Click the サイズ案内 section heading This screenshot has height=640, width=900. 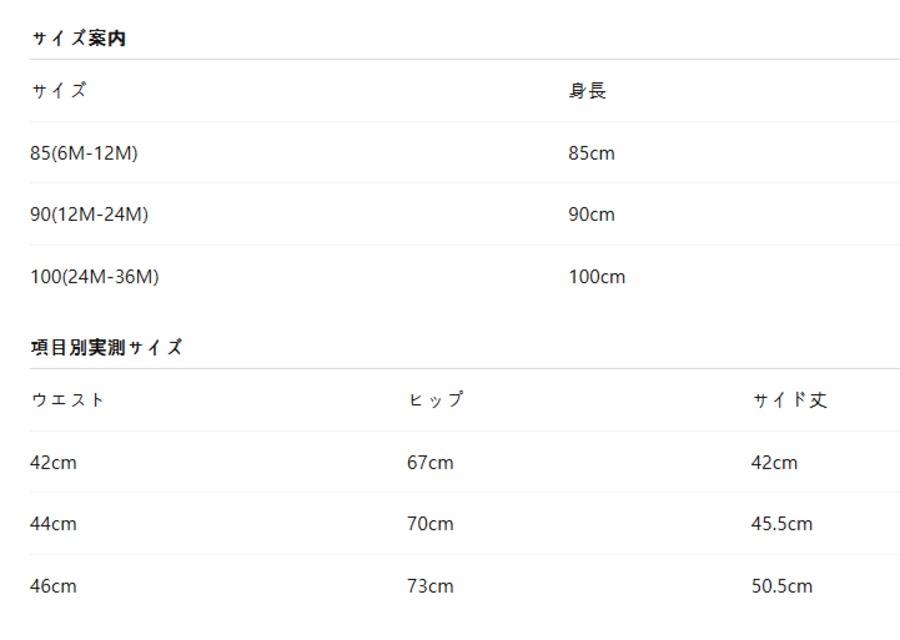point(78,39)
